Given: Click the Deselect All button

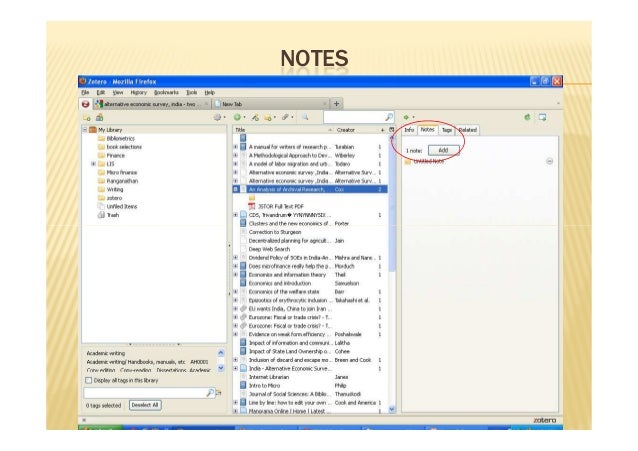Looking at the screenshot, I should 145,405.
